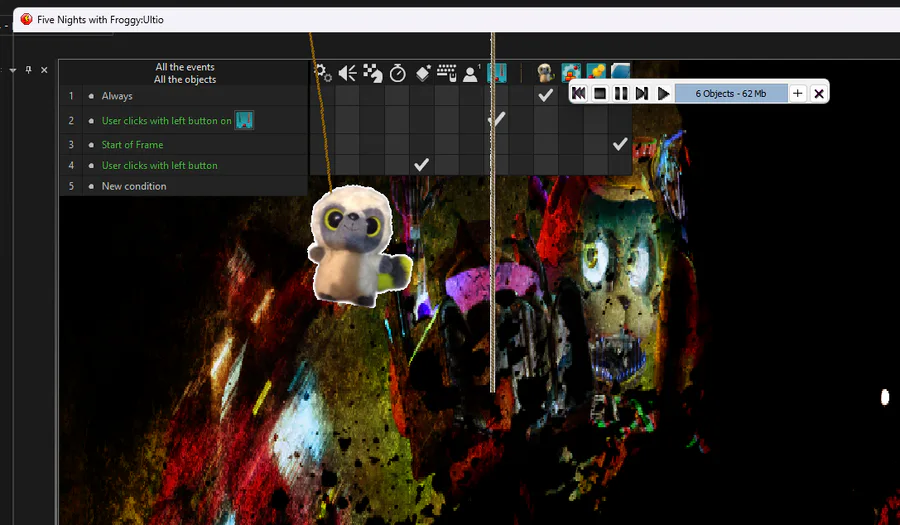Select event line number 4
The image size is (900, 525).
(x=71, y=165)
